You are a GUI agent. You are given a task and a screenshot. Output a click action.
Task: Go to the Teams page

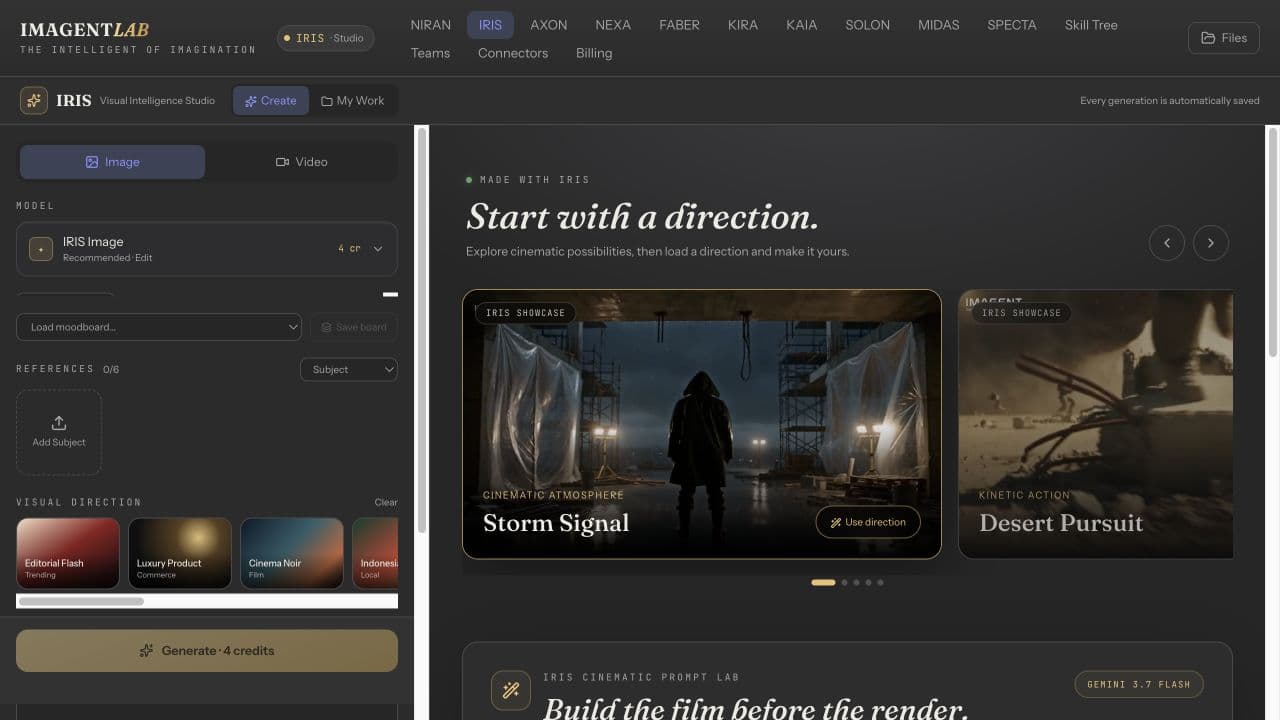click(430, 53)
